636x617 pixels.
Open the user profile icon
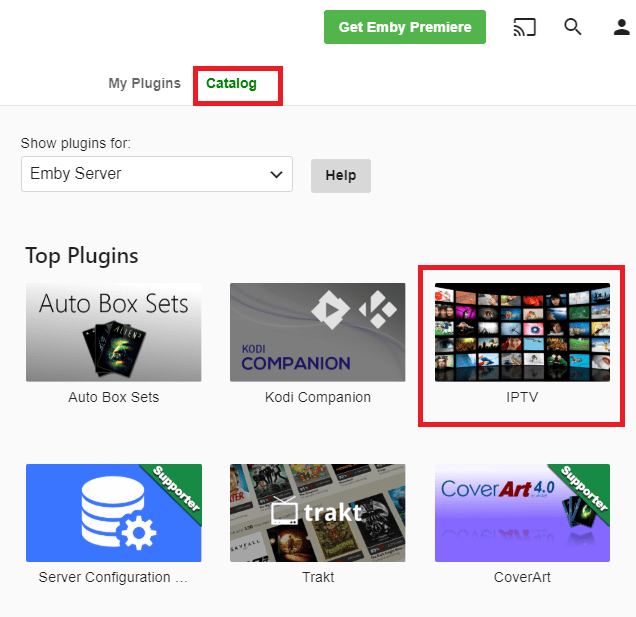(621, 27)
